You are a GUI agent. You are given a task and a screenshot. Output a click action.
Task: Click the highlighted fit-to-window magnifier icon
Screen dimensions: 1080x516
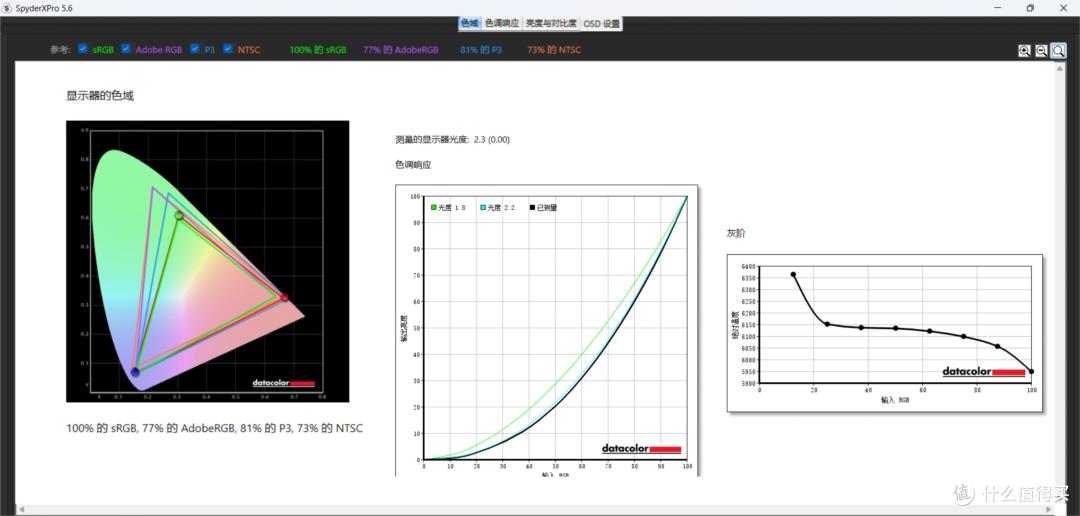click(1059, 50)
